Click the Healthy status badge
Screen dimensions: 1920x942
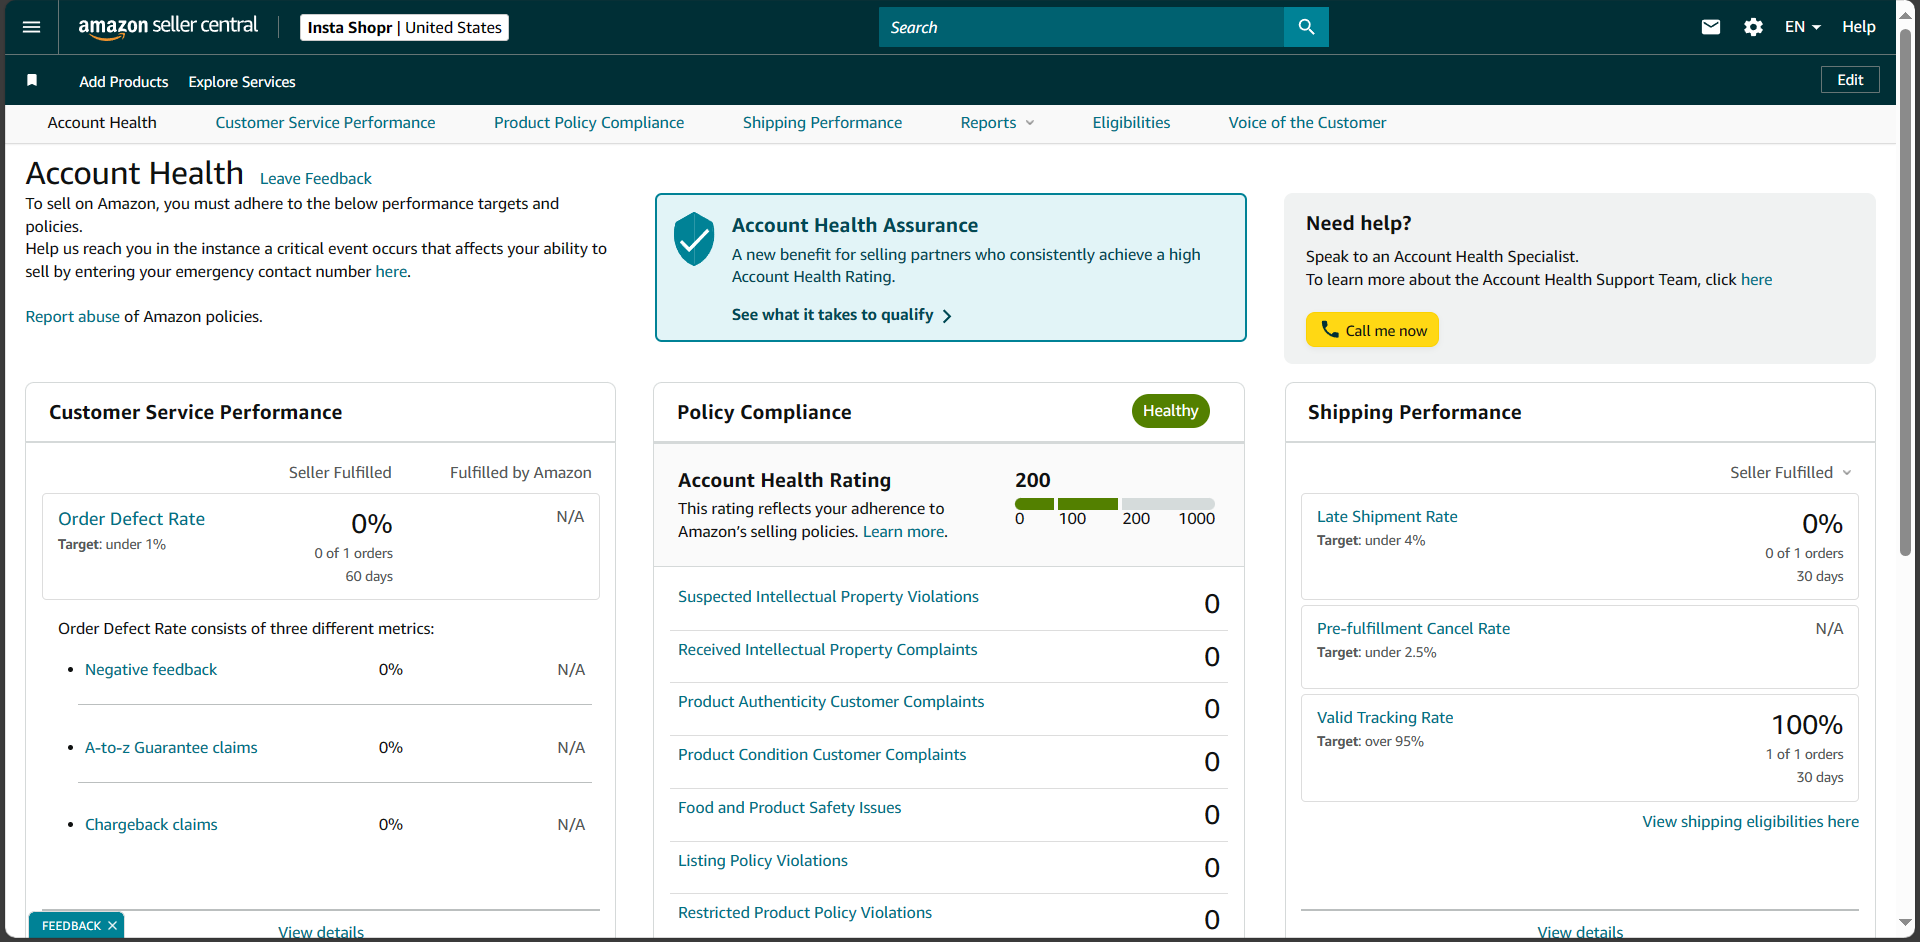coord(1170,411)
